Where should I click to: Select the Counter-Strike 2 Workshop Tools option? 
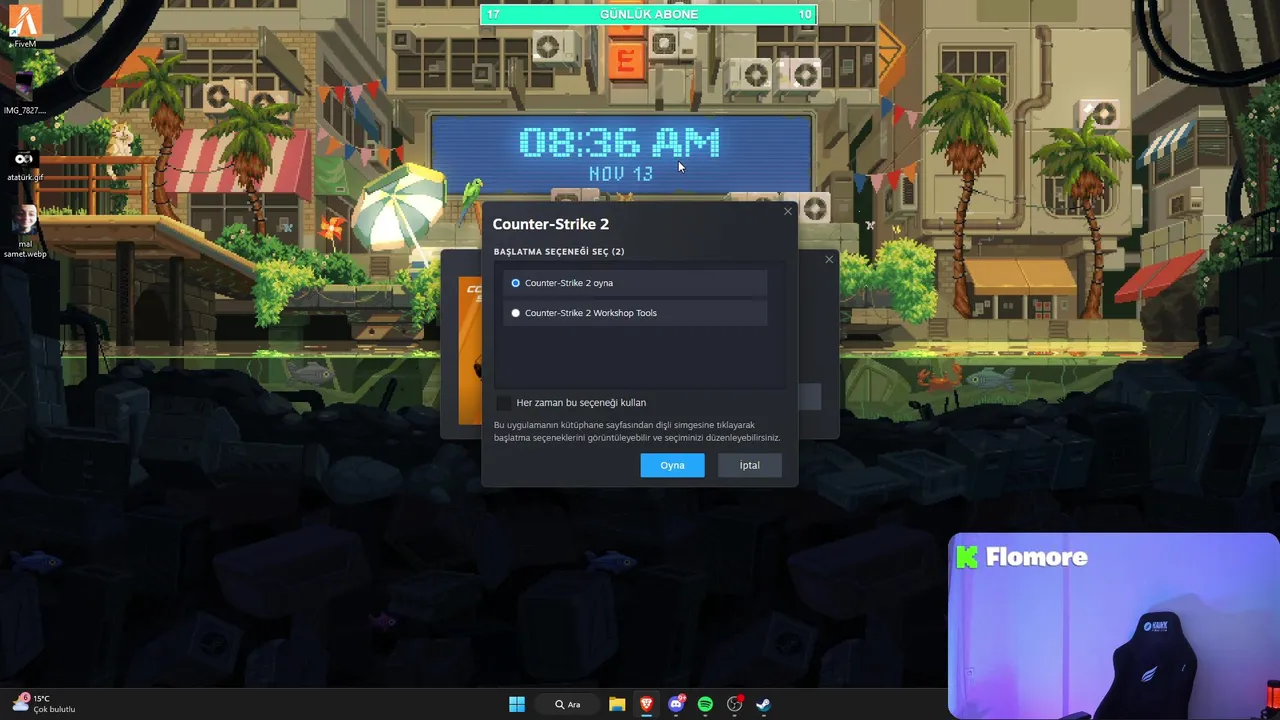[636, 313]
